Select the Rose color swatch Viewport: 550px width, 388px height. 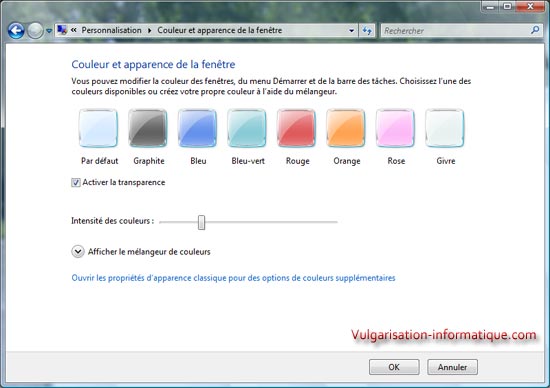coord(395,128)
